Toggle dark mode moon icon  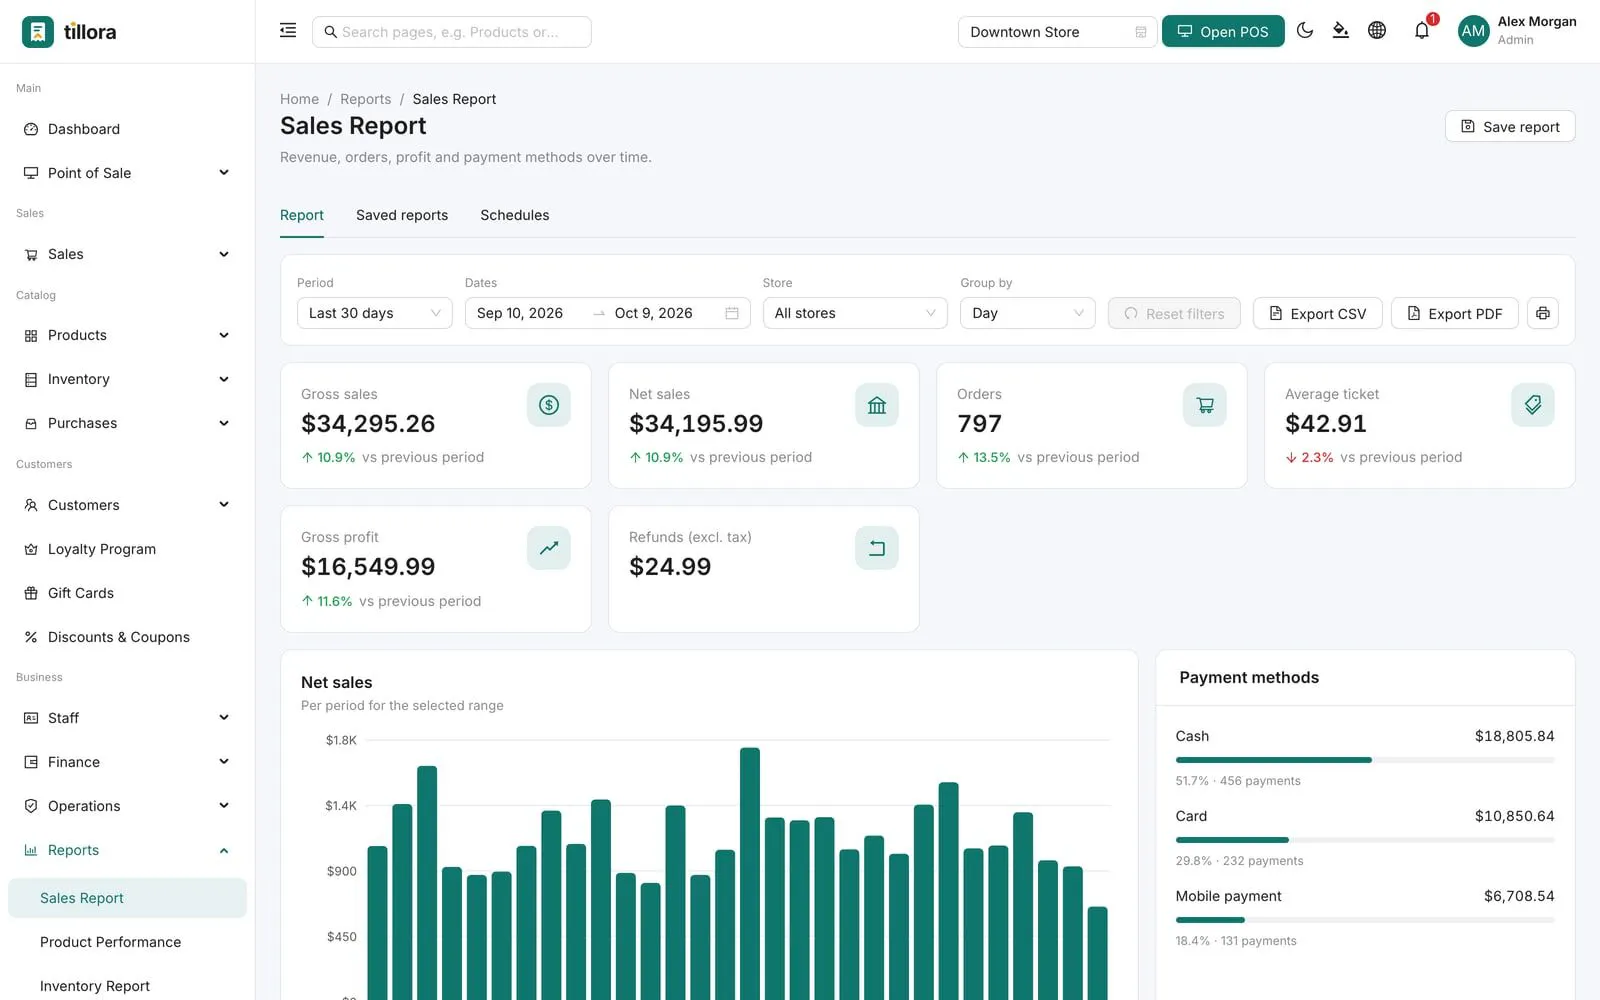(x=1305, y=31)
